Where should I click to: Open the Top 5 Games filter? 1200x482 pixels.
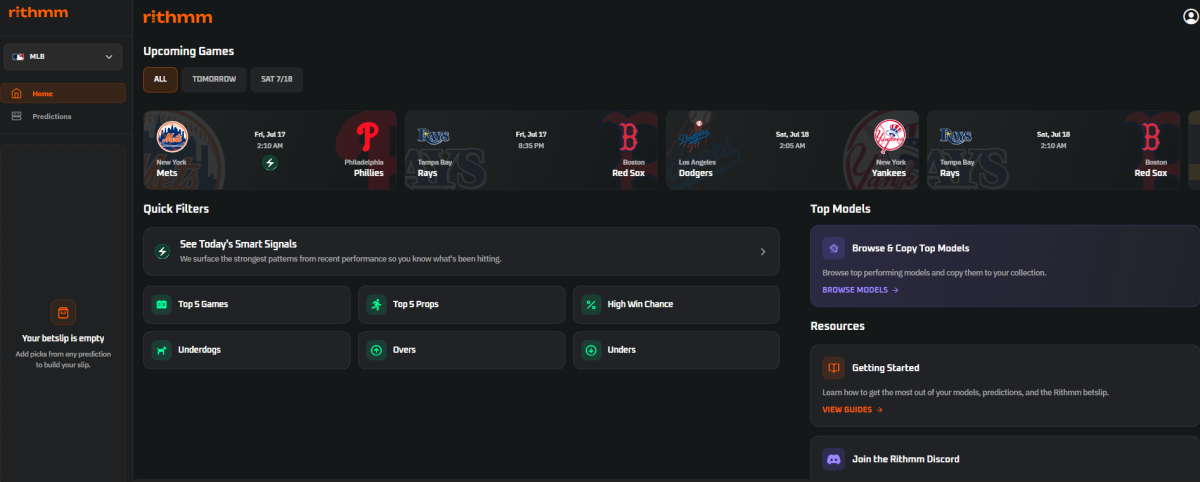pyautogui.click(x=247, y=304)
